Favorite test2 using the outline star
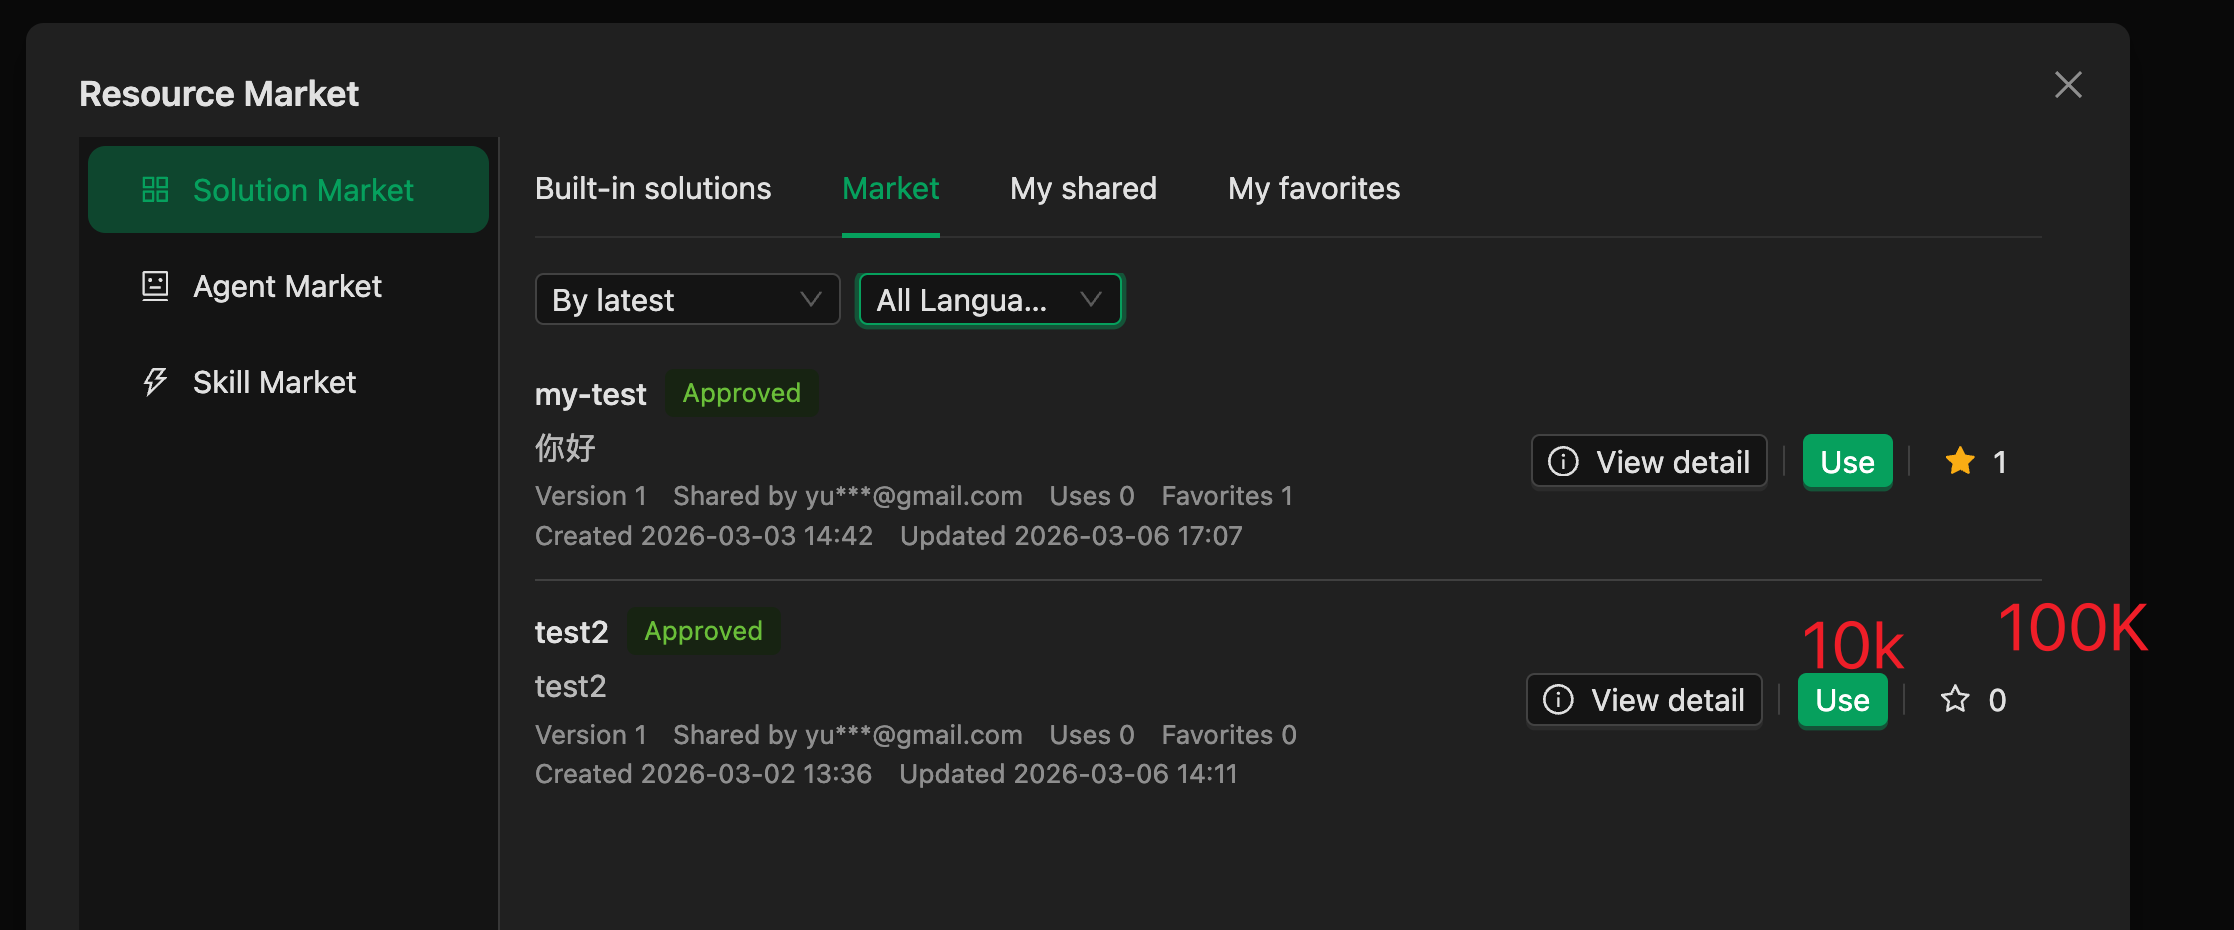 (x=1954, y=699)
